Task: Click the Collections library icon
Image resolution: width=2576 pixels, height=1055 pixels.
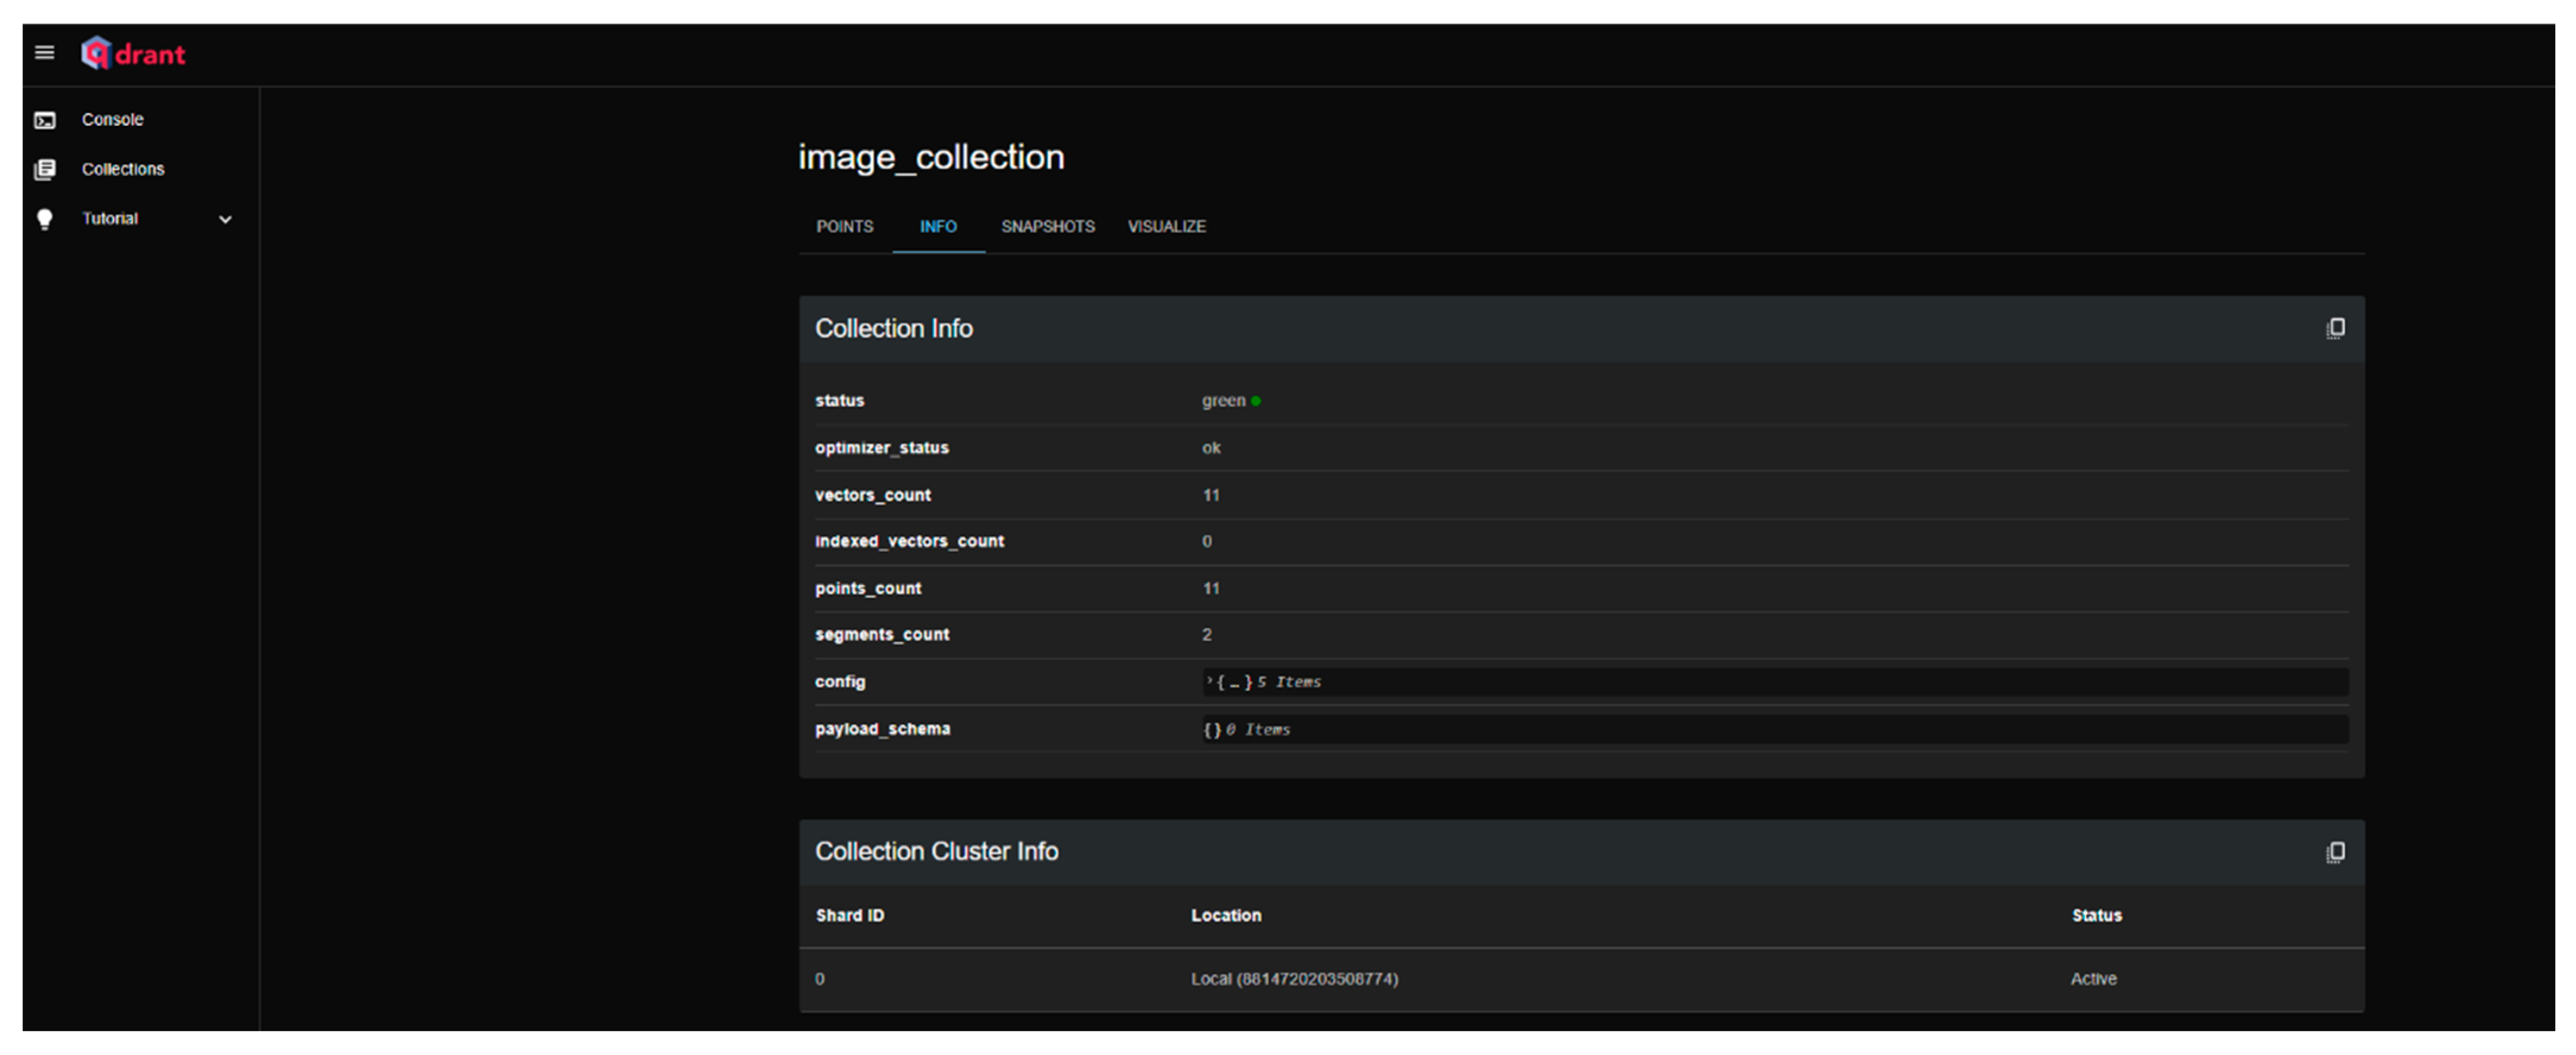Action: pos(45,170)
